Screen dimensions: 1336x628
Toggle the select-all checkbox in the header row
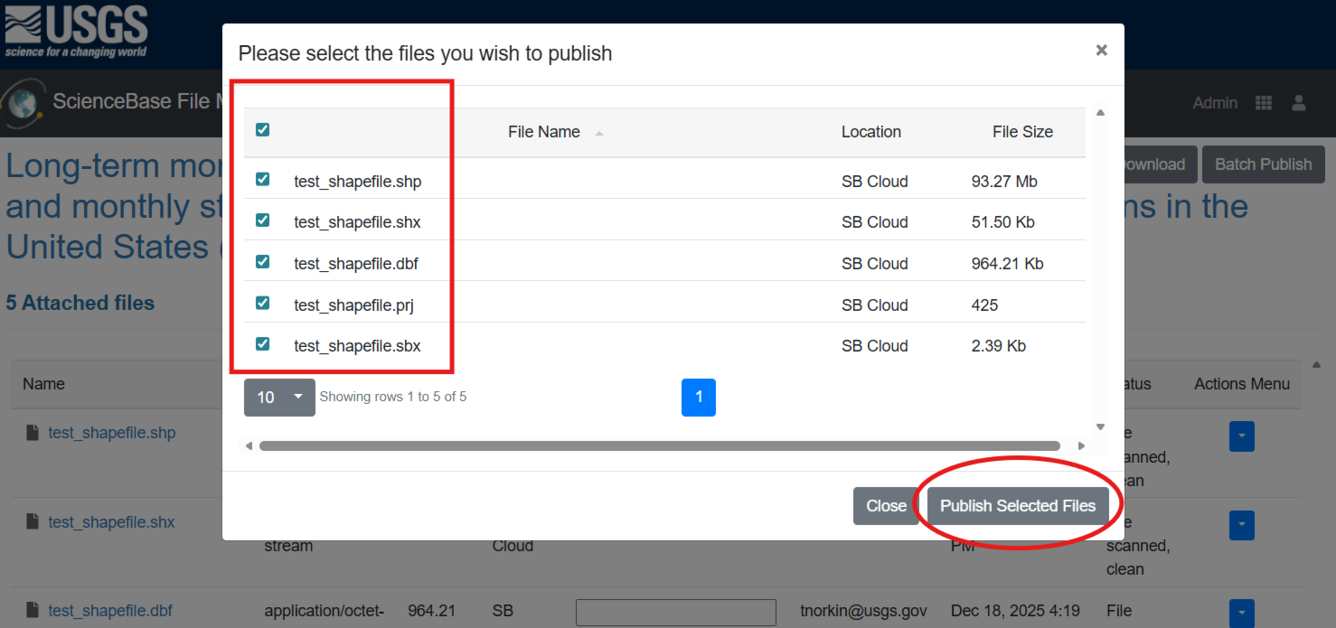click(x=262, y=130)
